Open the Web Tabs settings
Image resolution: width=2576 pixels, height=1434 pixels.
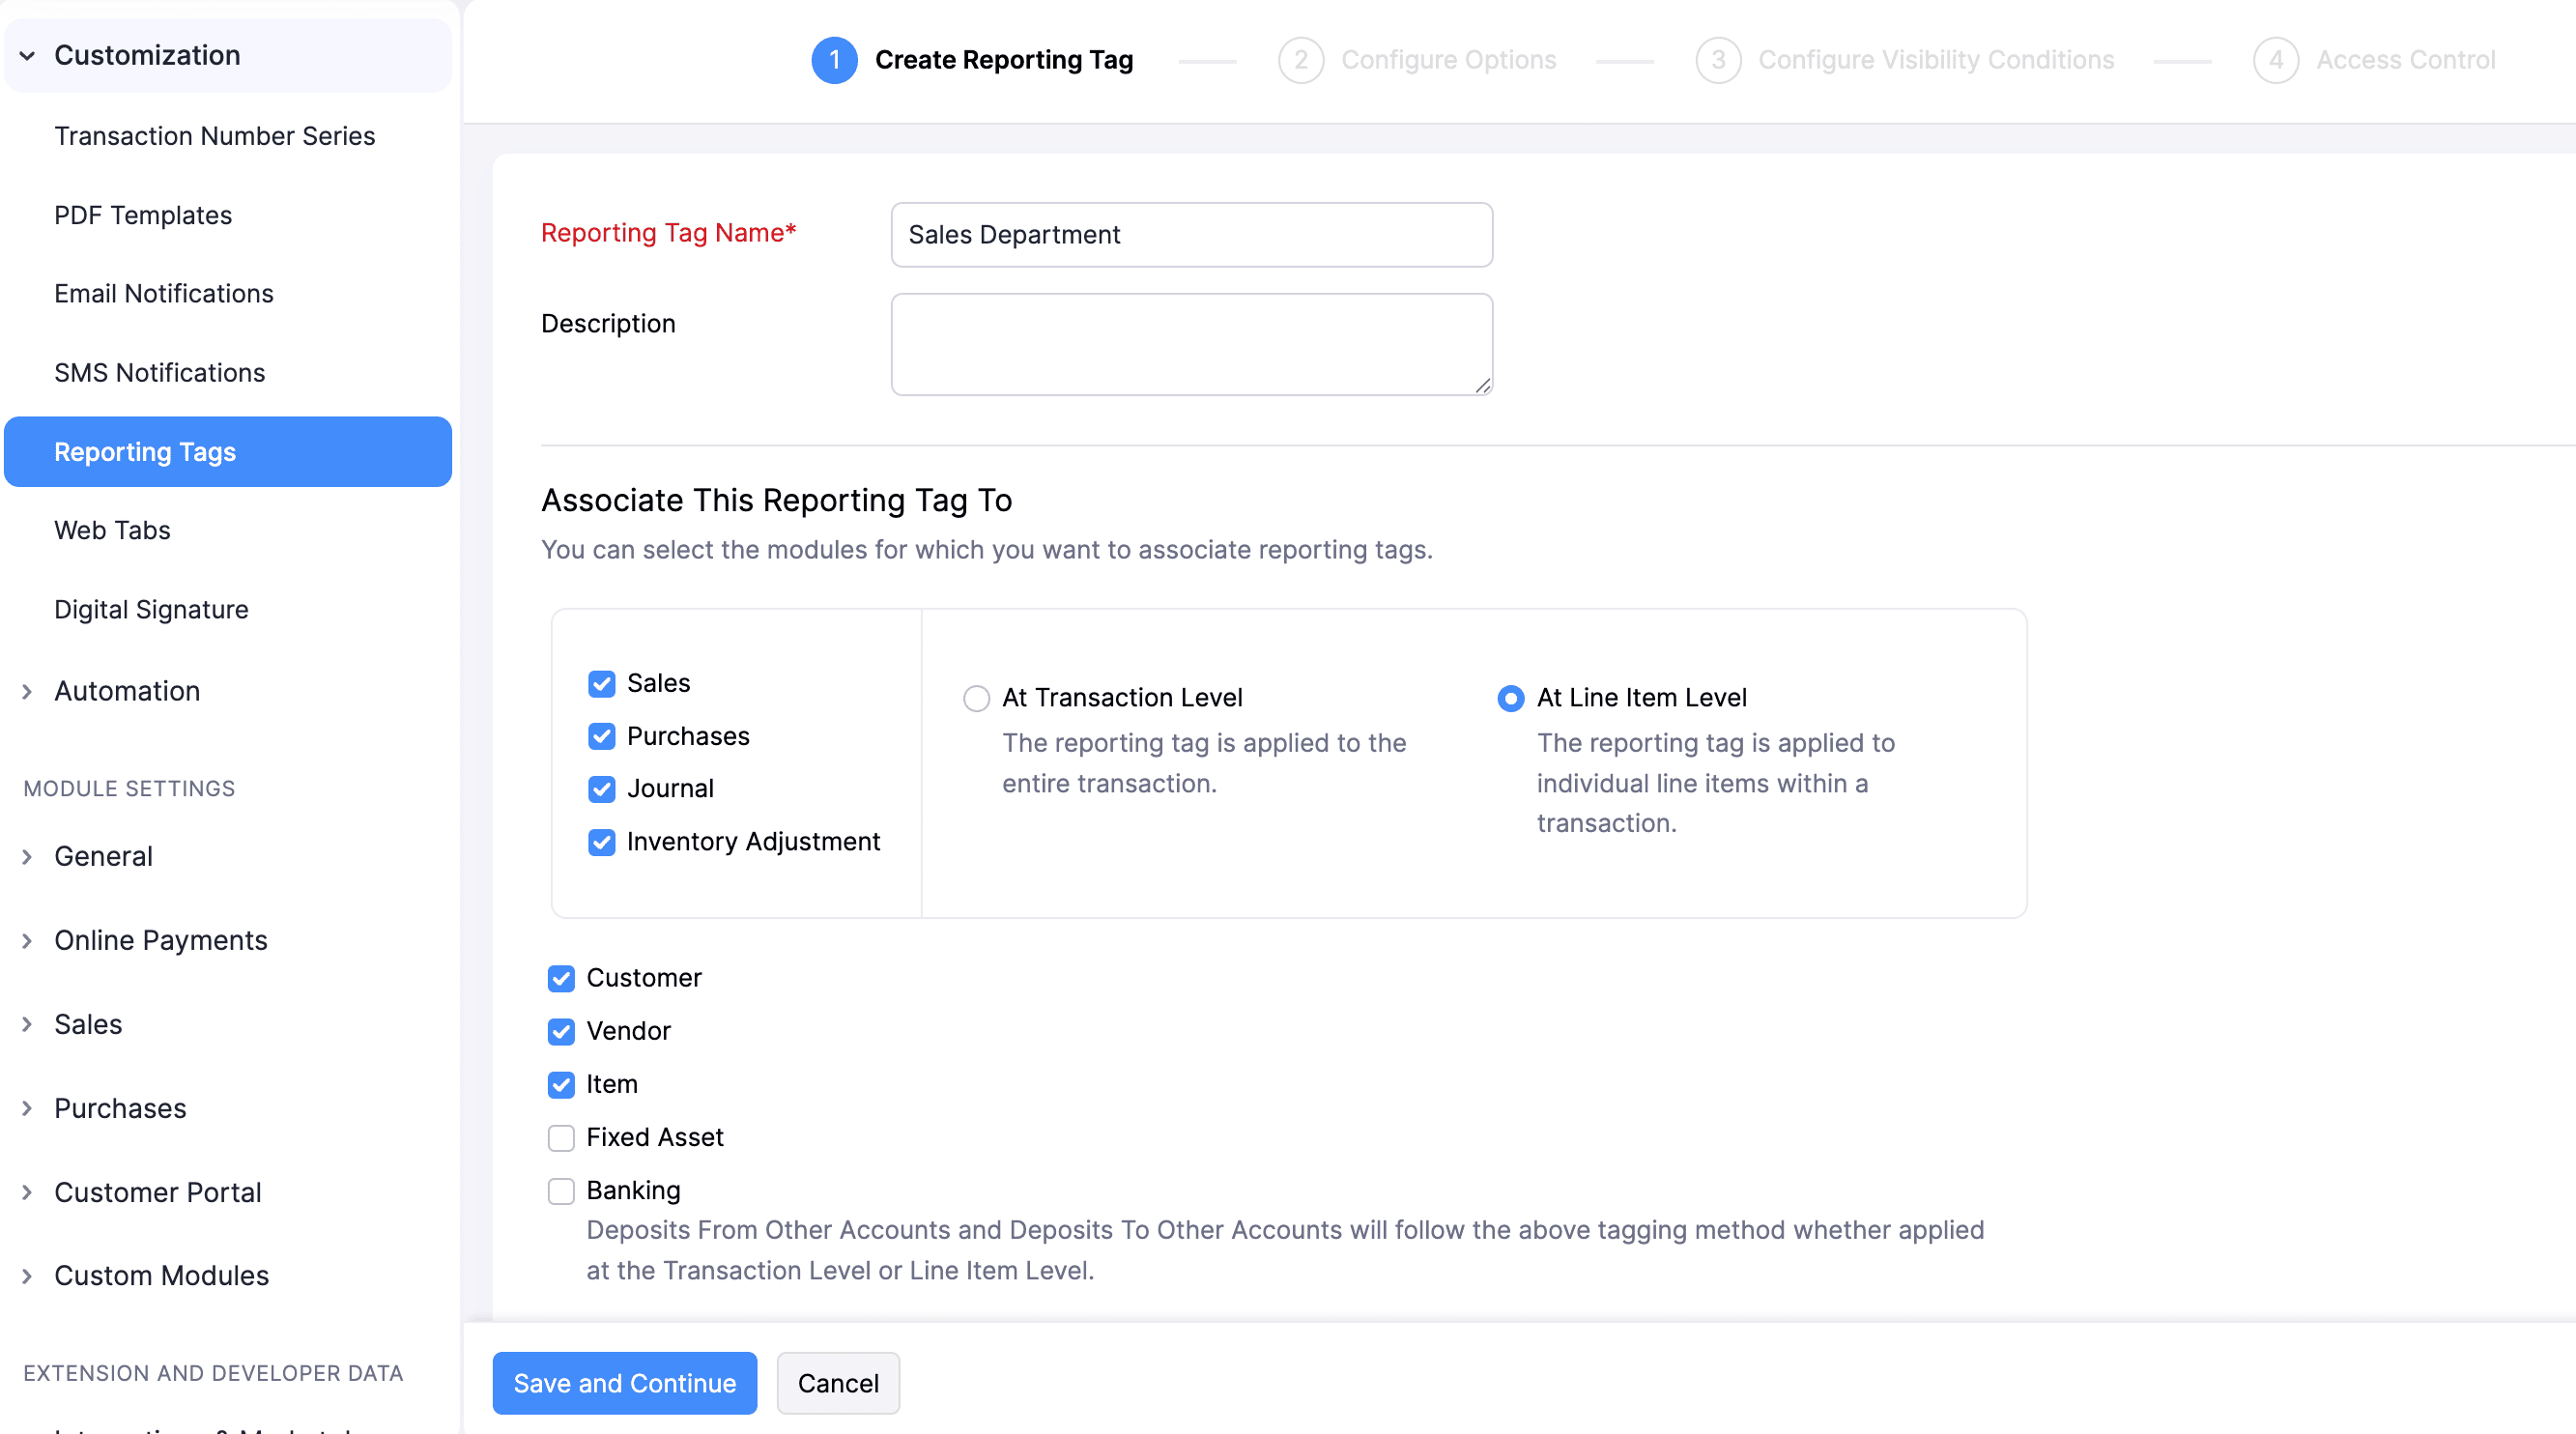[112, 530]
